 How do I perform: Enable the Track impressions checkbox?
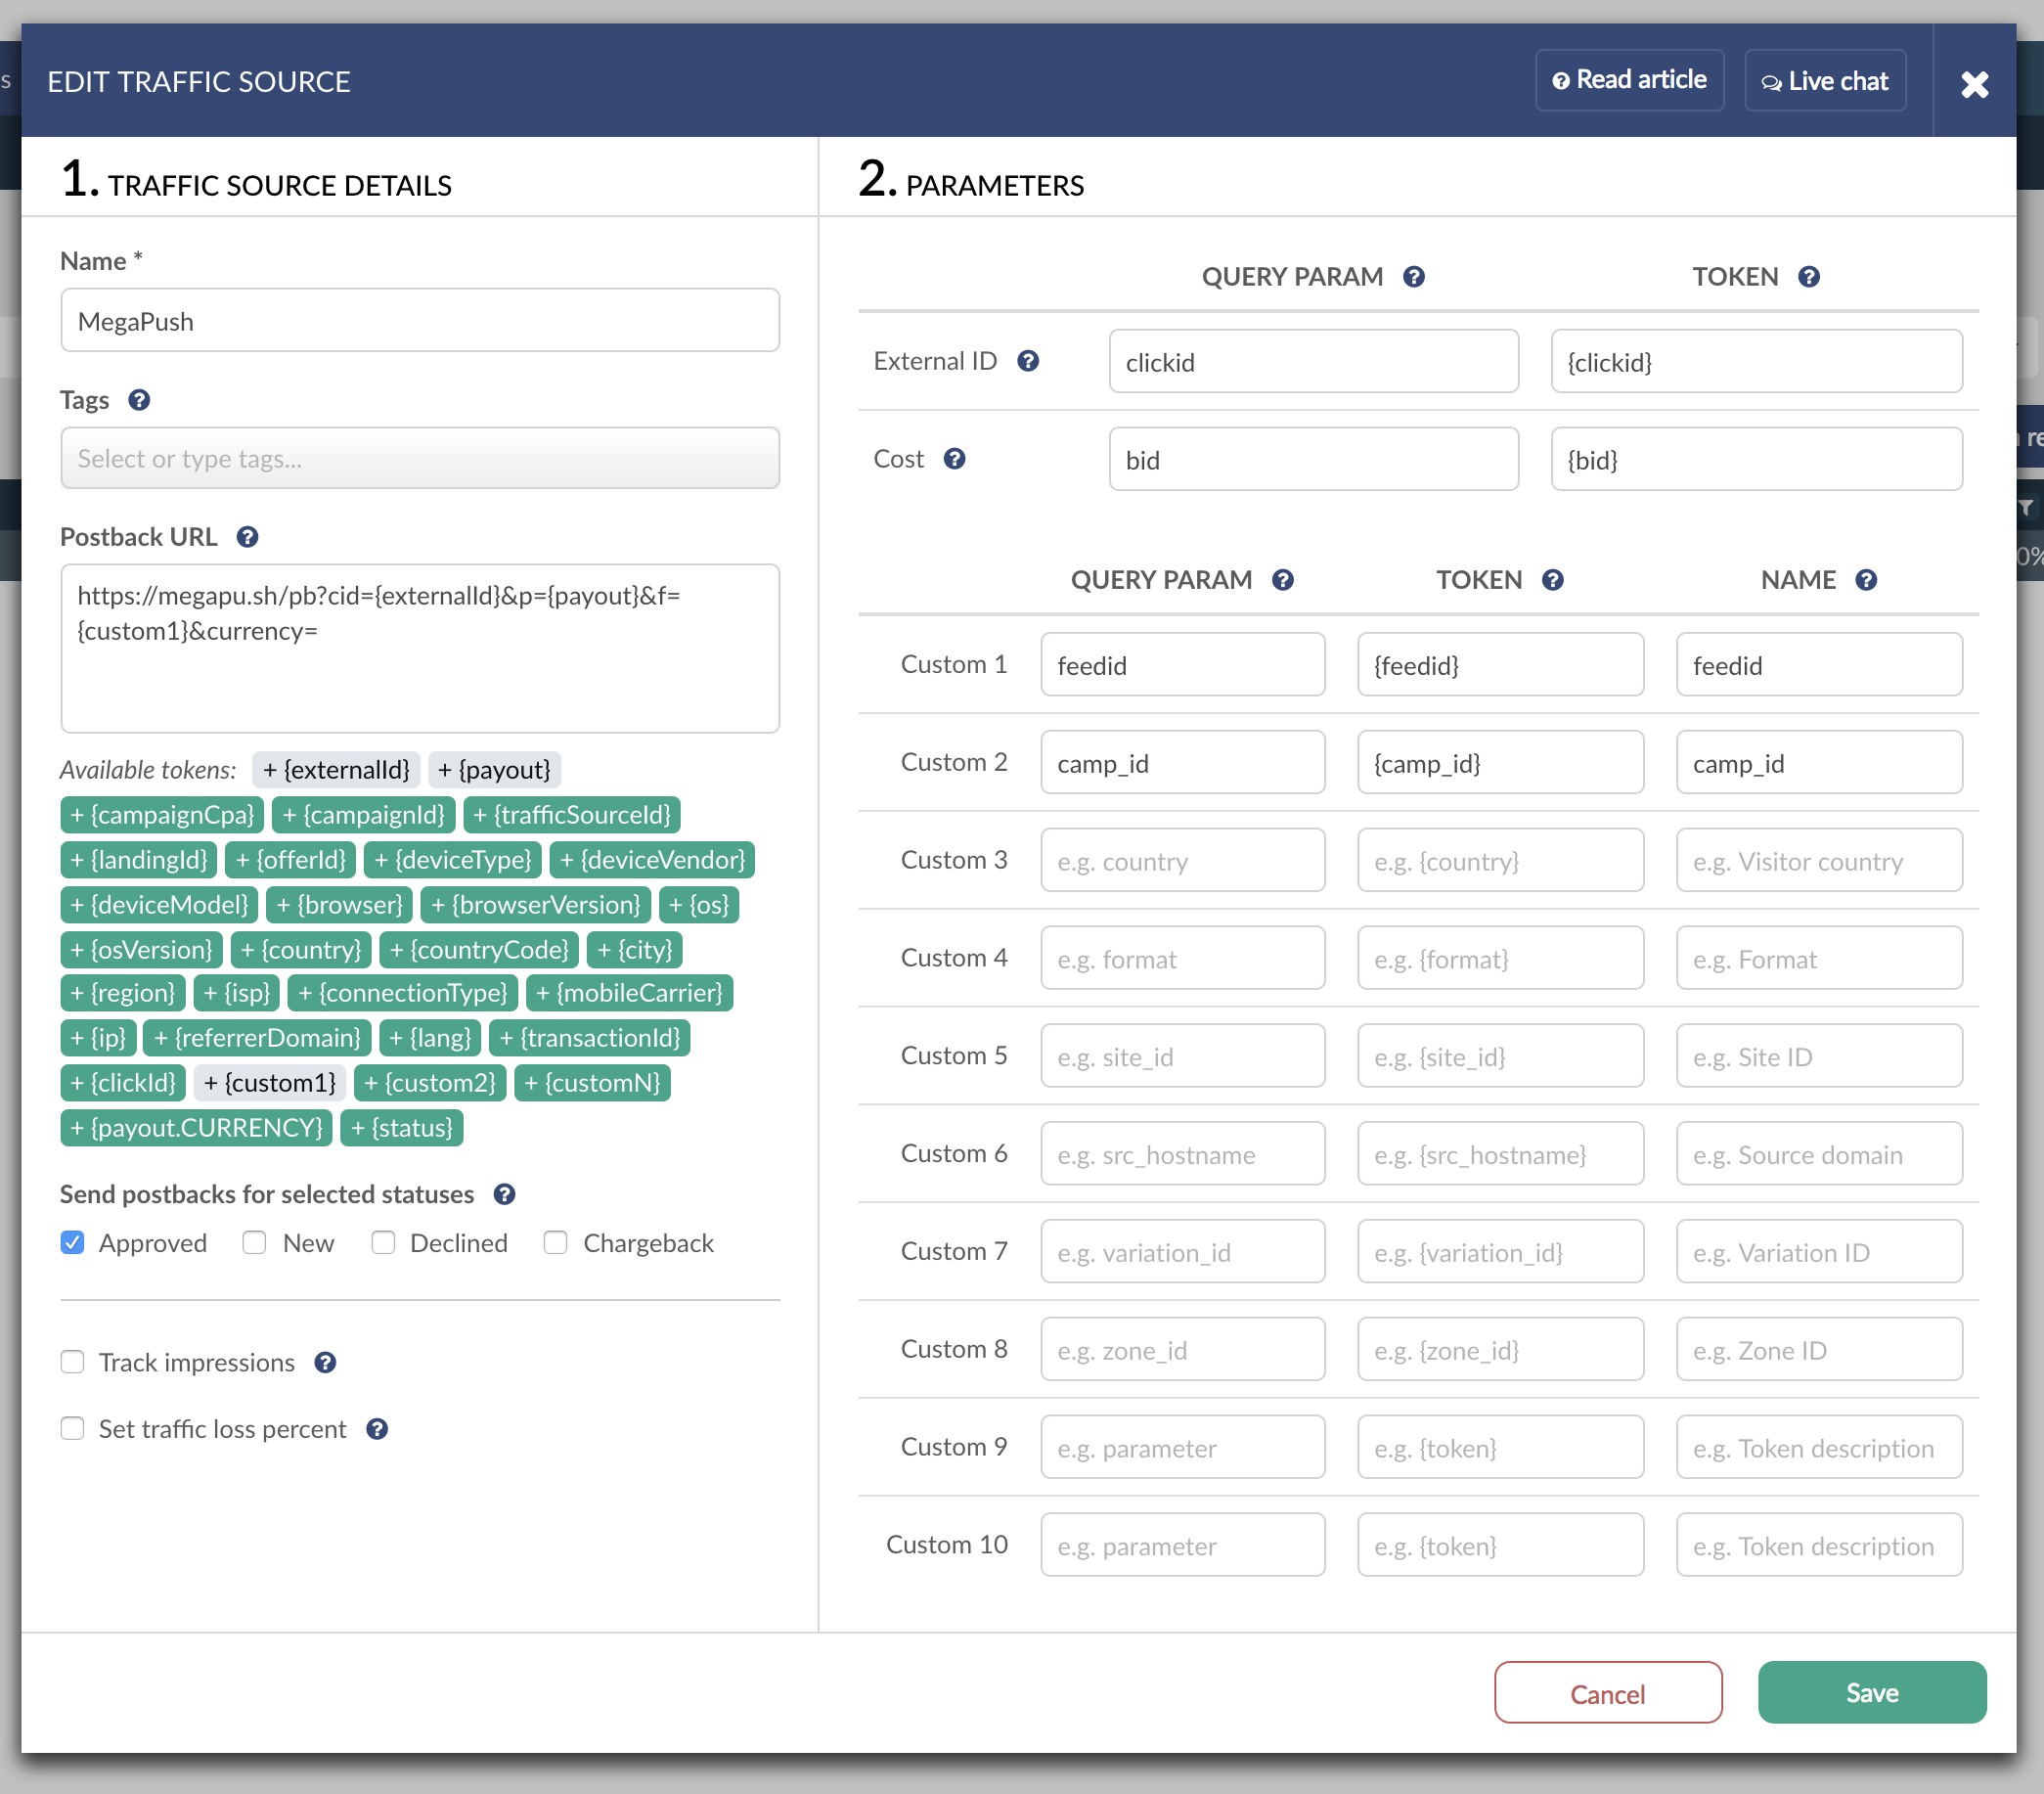pos(72,1362)
